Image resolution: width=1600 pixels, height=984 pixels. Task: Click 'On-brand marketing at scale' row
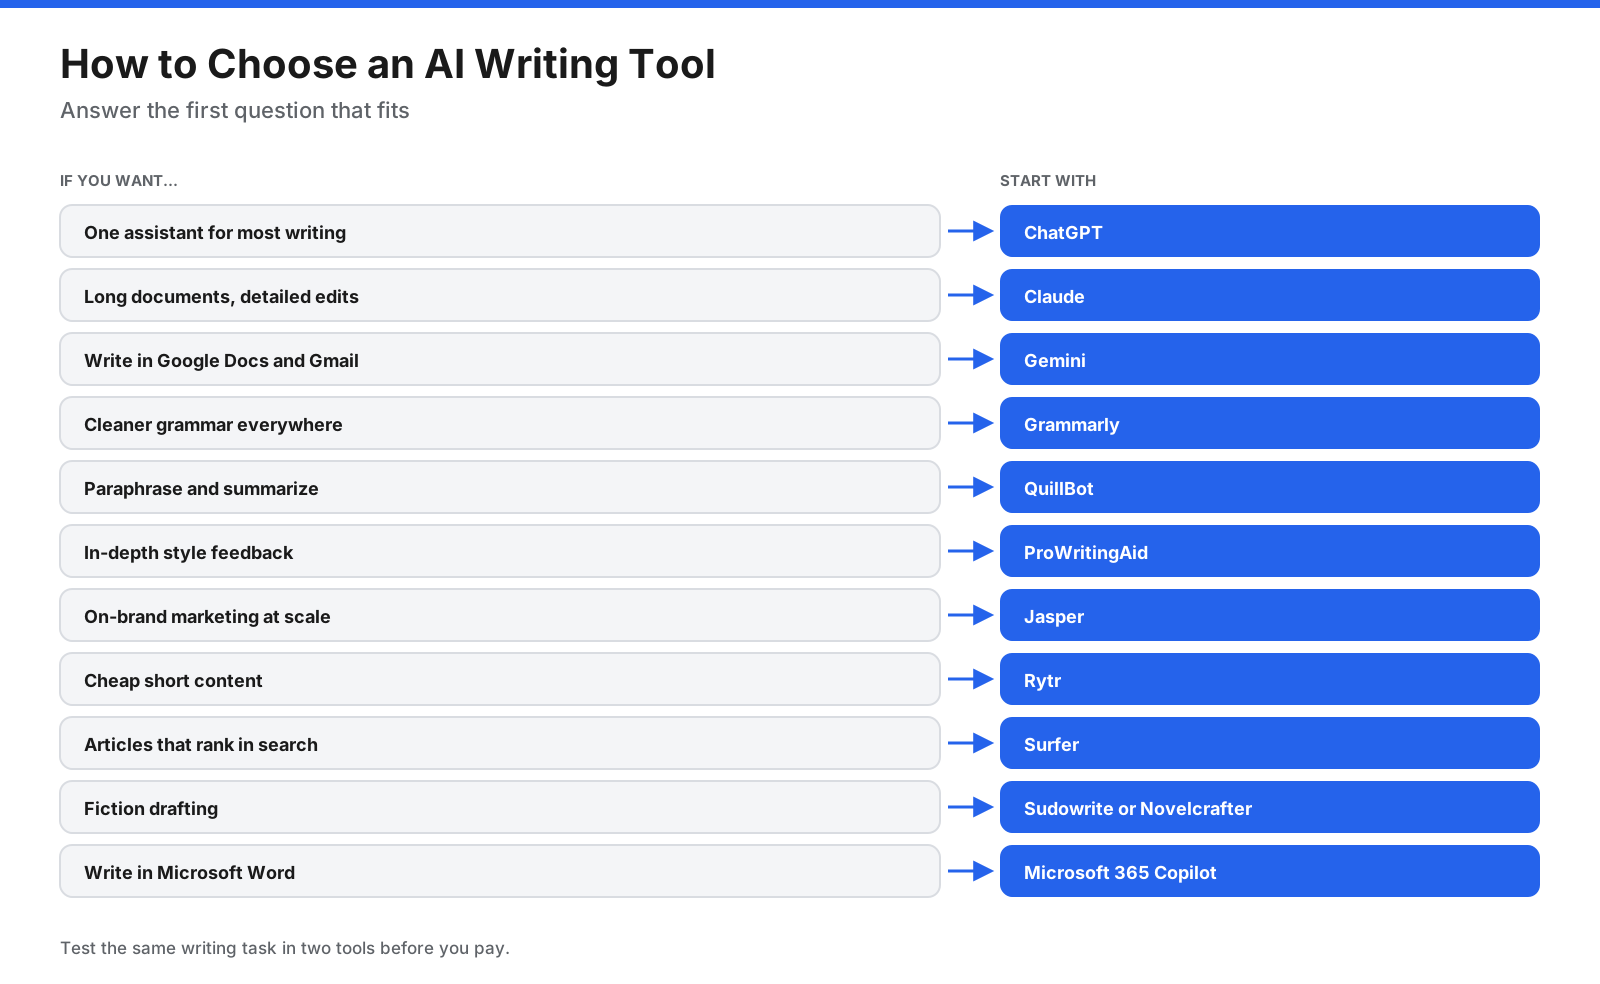500,615
